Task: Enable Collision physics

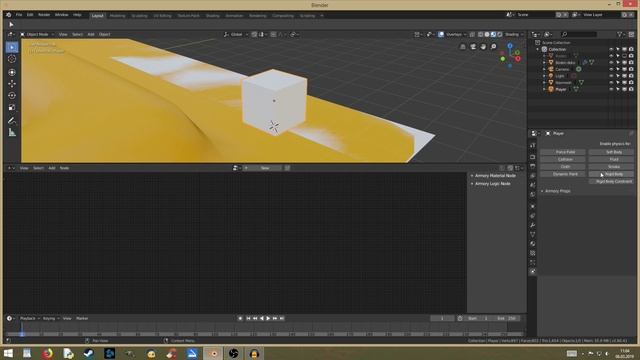Action: pyautogui.click(x=563, y=159)
